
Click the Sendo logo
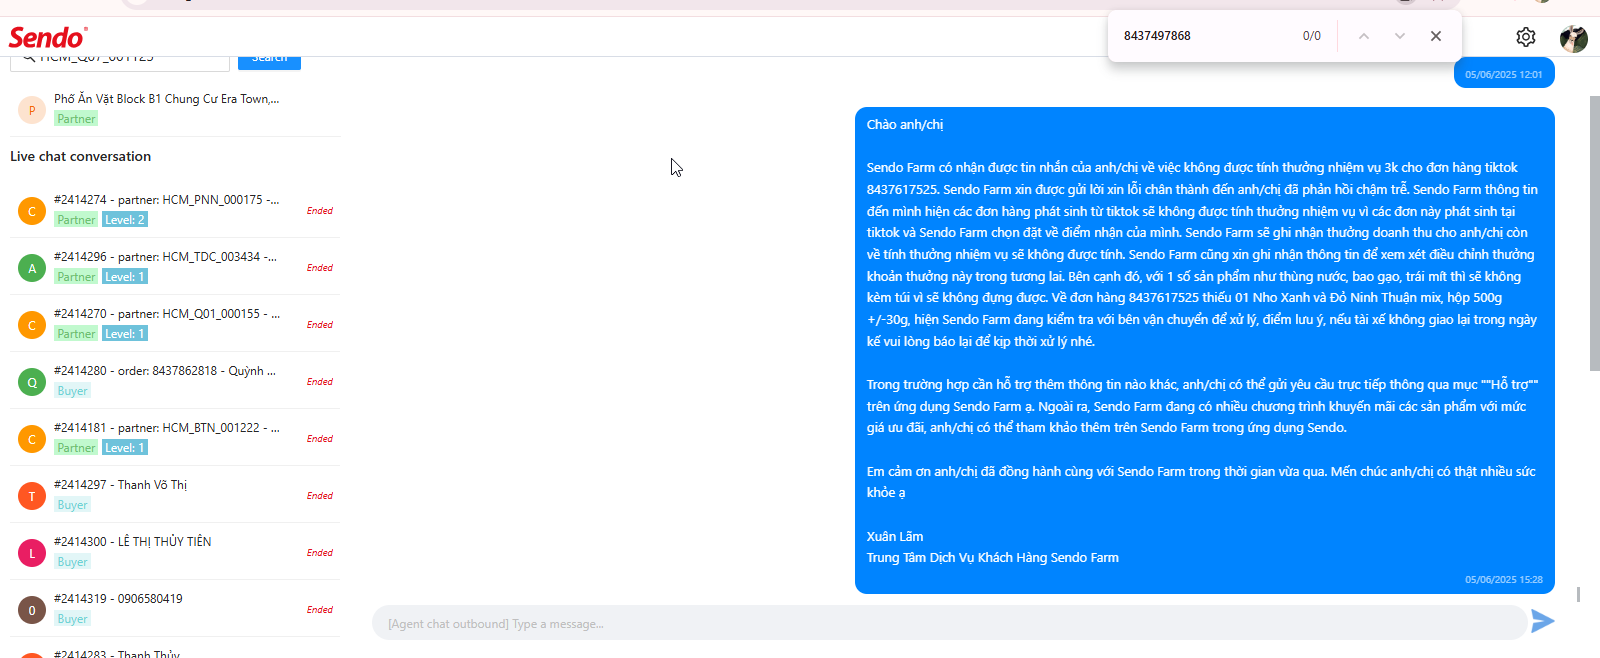(x=48, y=37)
